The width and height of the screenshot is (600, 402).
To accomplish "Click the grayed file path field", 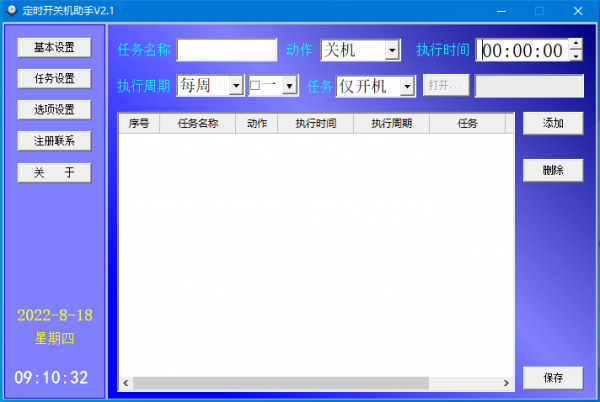I will (x=529, y=86).
